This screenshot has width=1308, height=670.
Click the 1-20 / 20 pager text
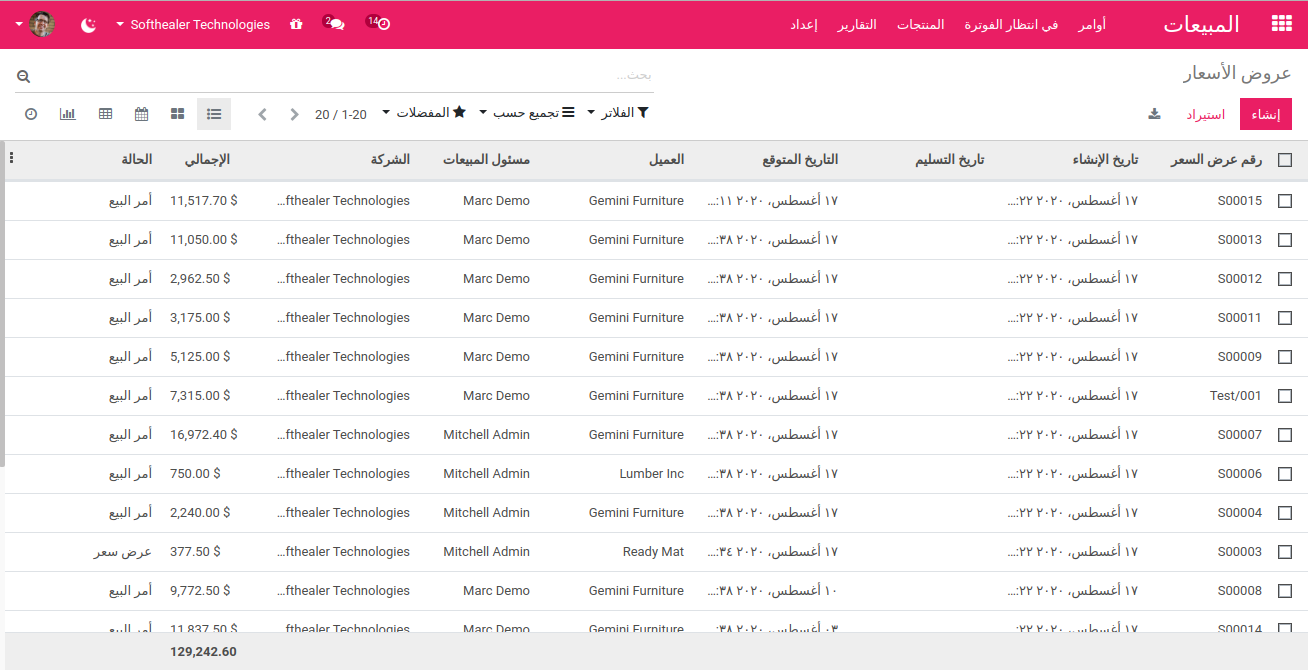point(341,114)
